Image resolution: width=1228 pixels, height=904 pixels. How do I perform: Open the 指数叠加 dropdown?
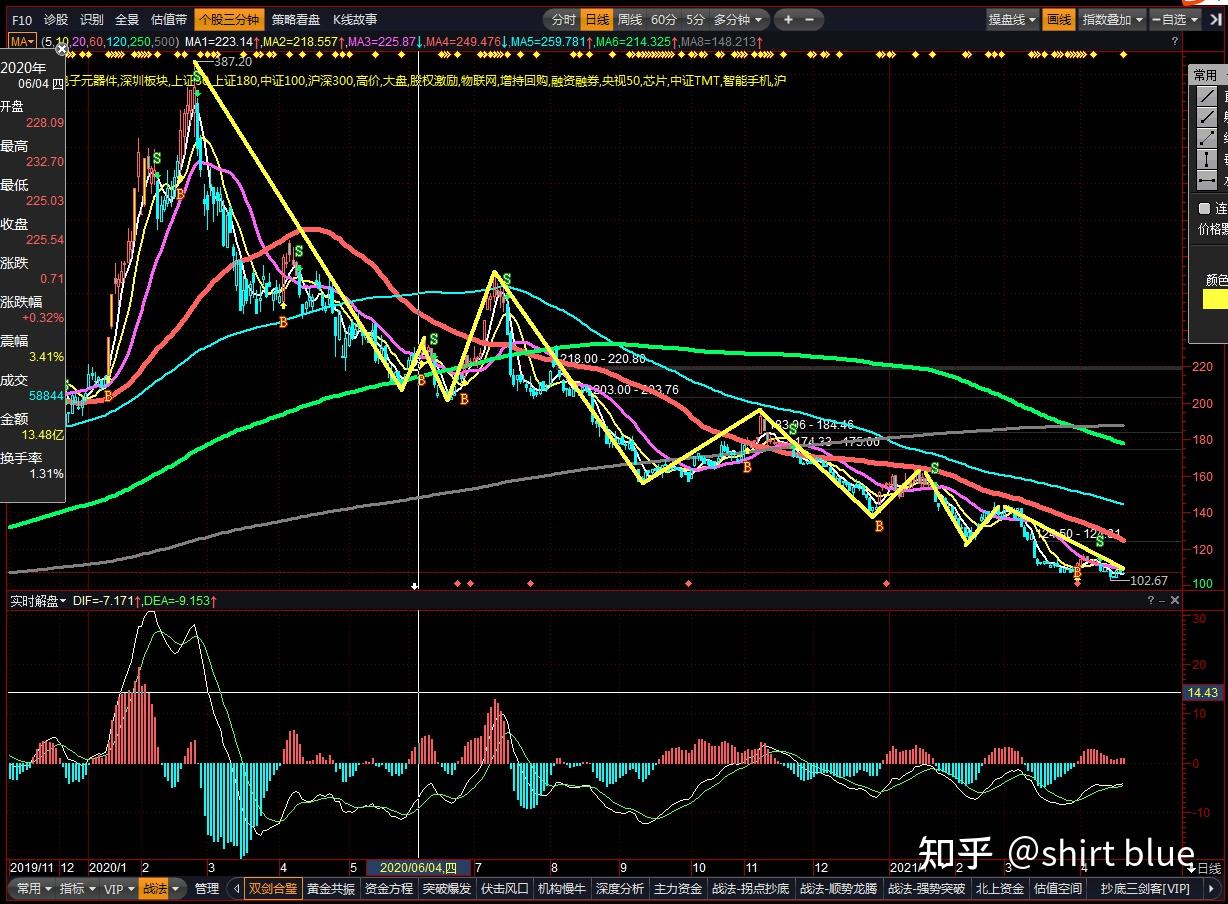1111,19
